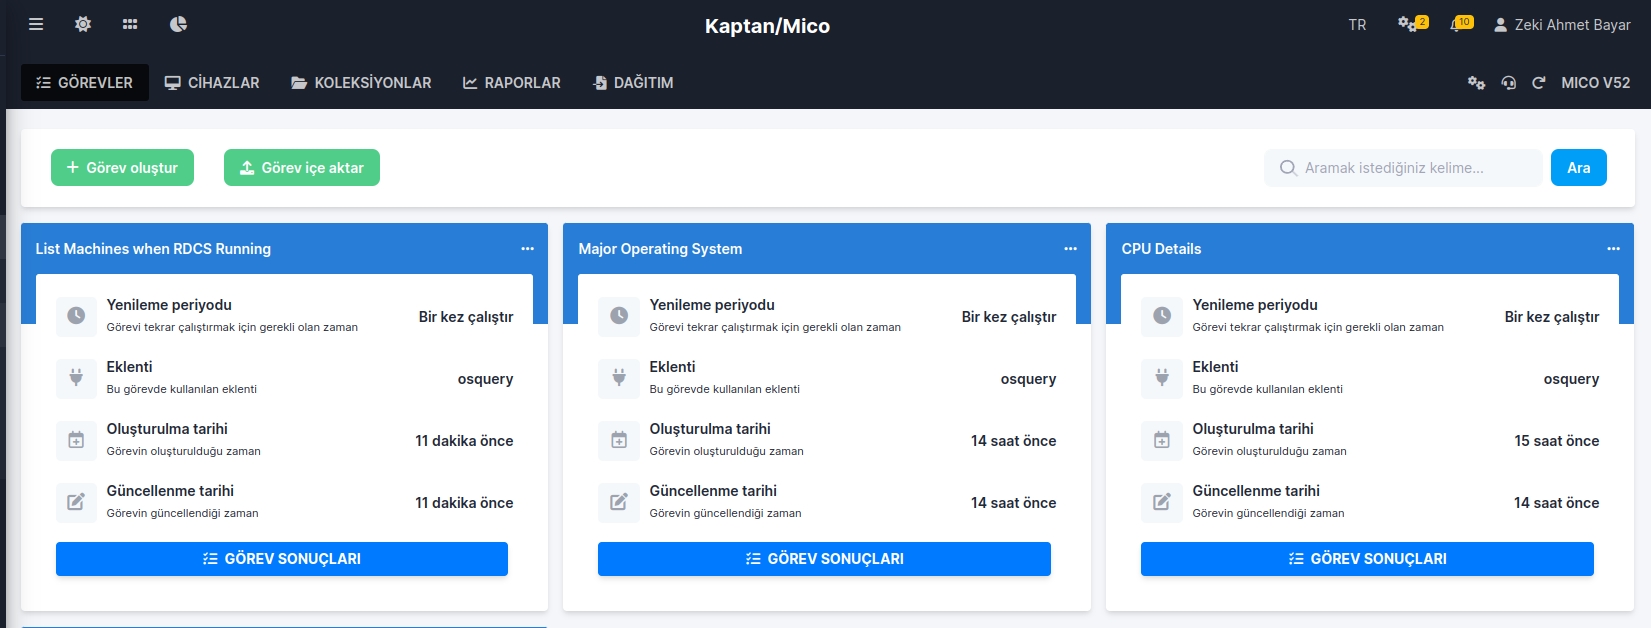
Task: Click the gear icon beside the hamburger menu
Action: (x=83, y=24)
